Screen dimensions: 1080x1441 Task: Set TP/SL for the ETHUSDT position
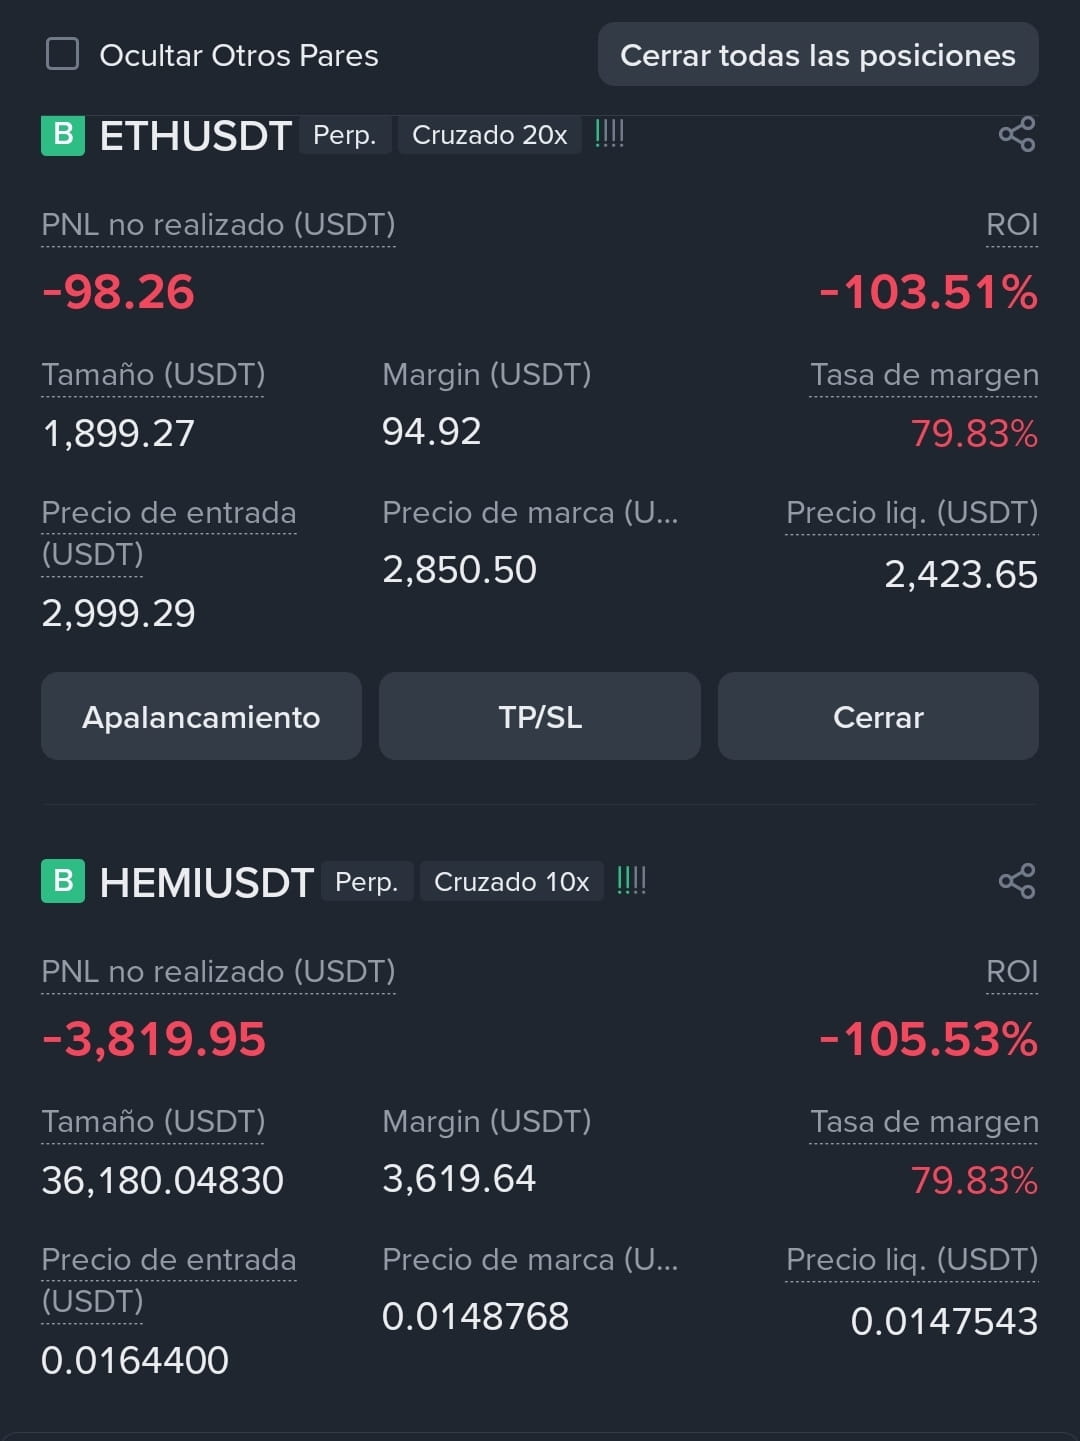(540, 716)
